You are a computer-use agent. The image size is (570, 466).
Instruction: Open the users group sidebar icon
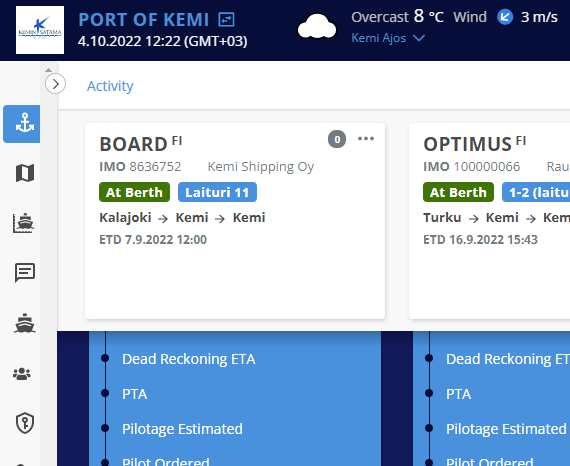click(22, 374)
